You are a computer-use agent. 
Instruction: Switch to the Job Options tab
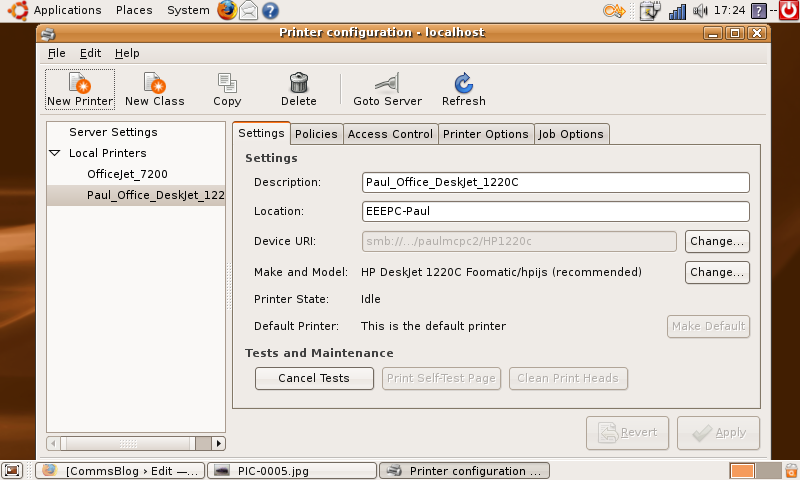coord(571,134)
